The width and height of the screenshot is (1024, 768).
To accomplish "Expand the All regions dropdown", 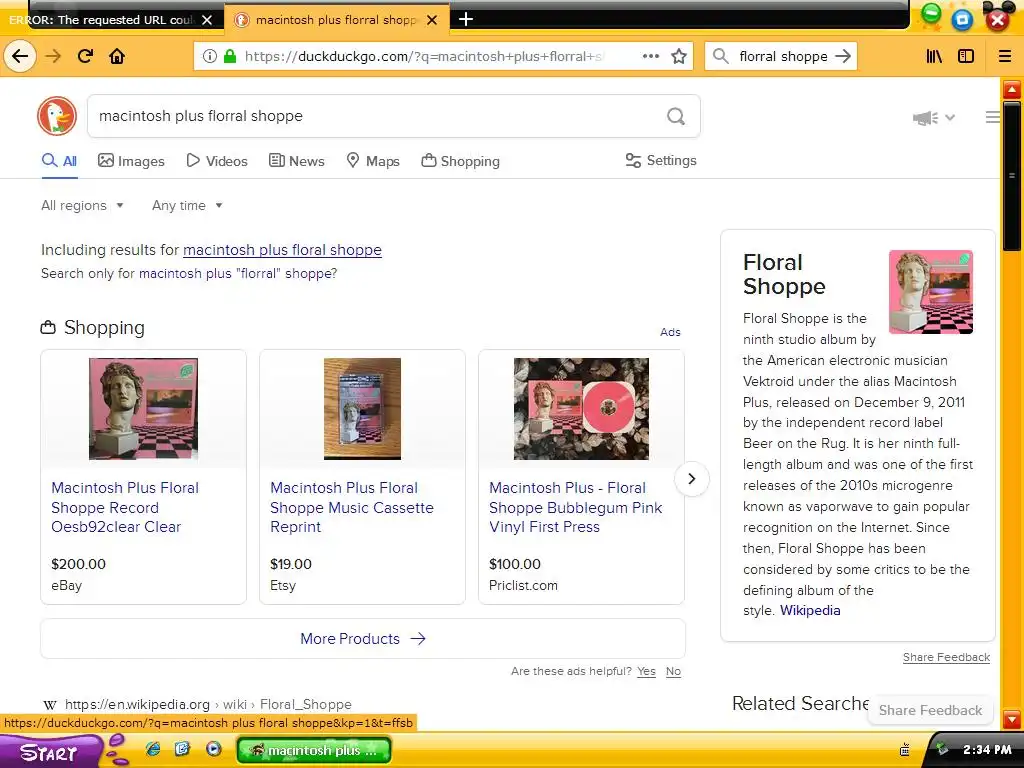I will (82, 205).
